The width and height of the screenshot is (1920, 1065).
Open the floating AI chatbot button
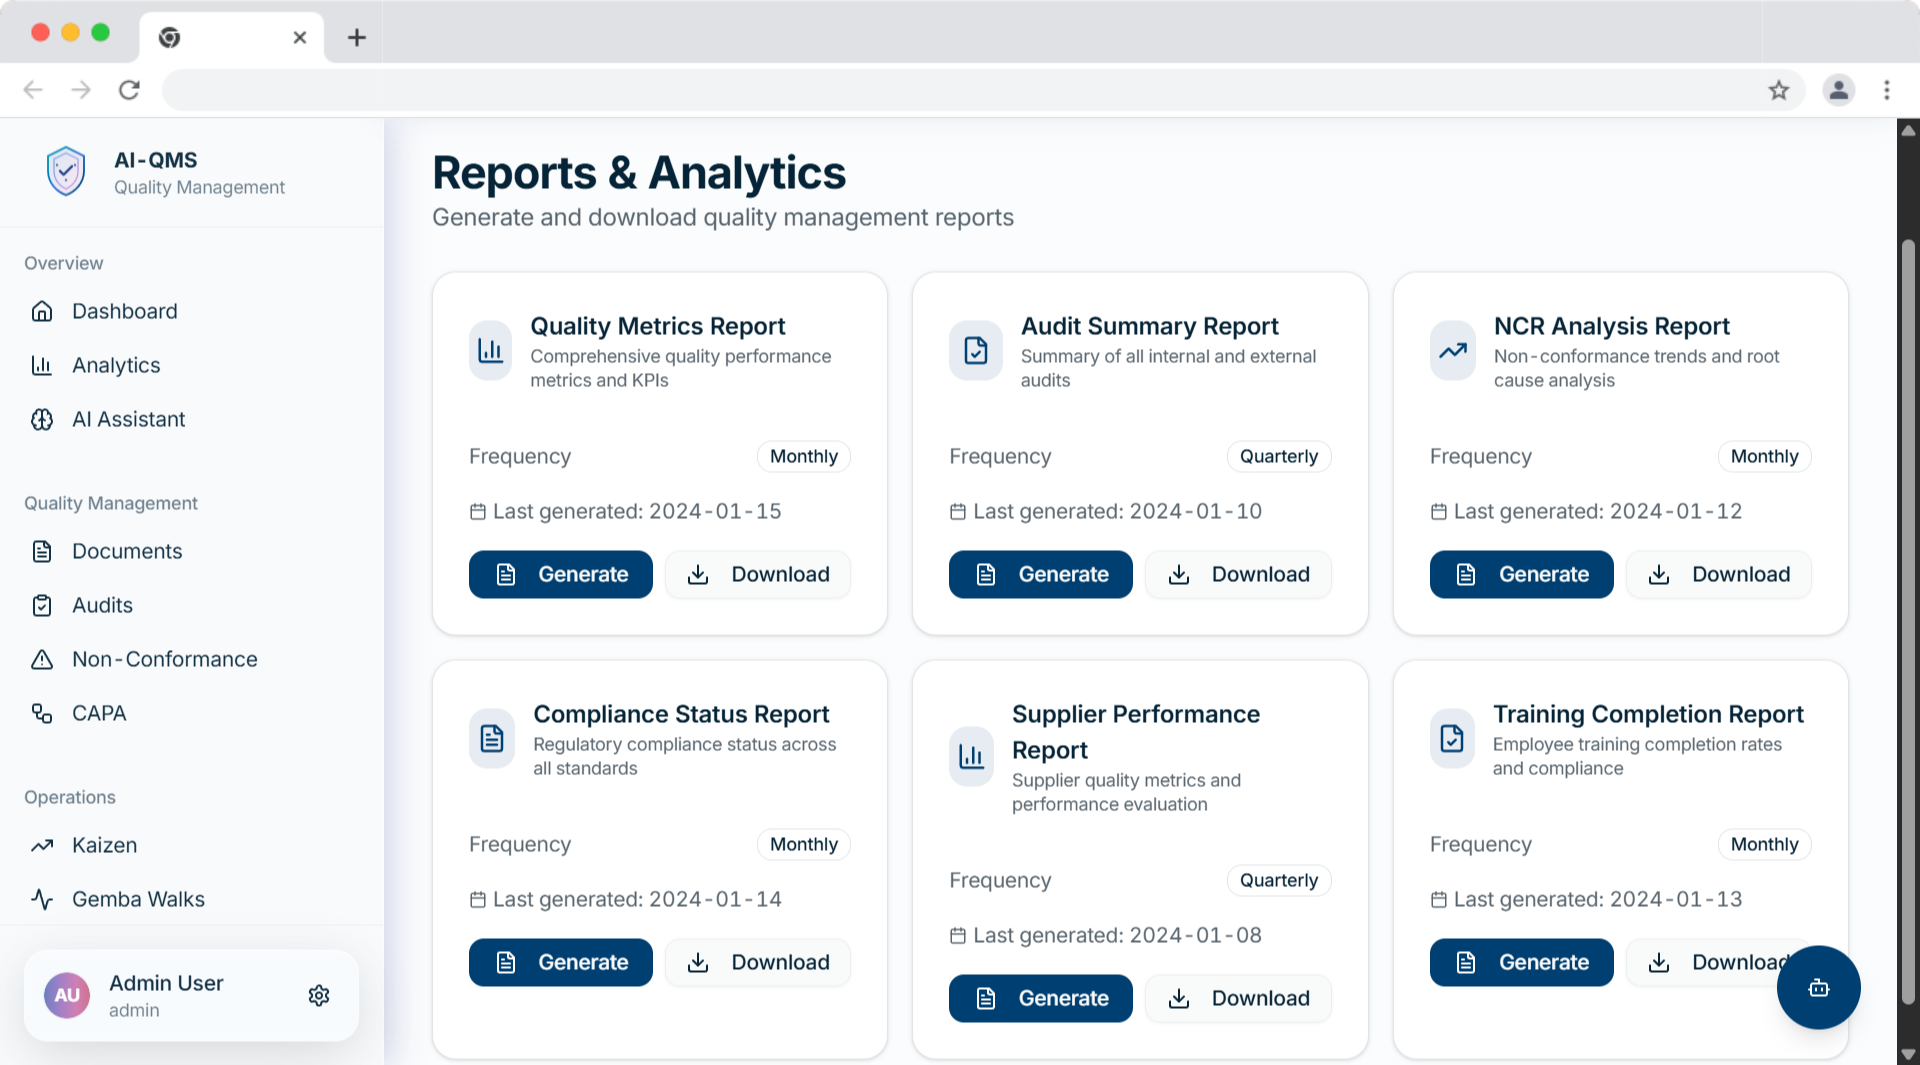[1818, 987]
